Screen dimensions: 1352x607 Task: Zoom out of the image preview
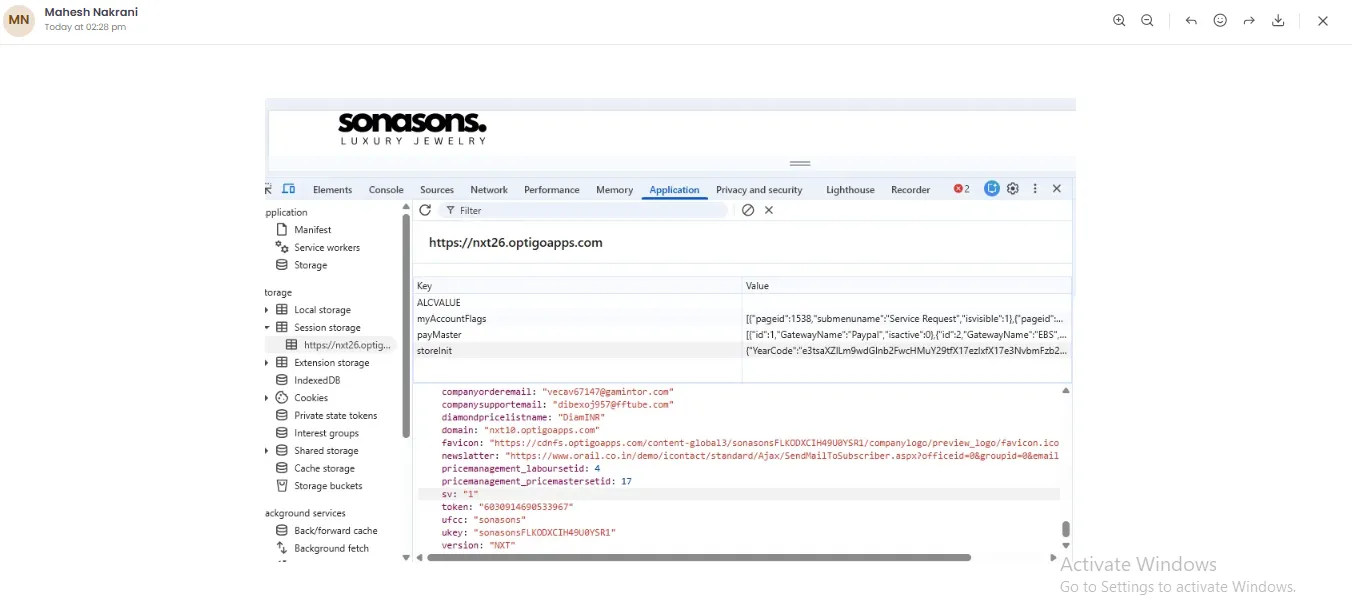pos(1147,21)
